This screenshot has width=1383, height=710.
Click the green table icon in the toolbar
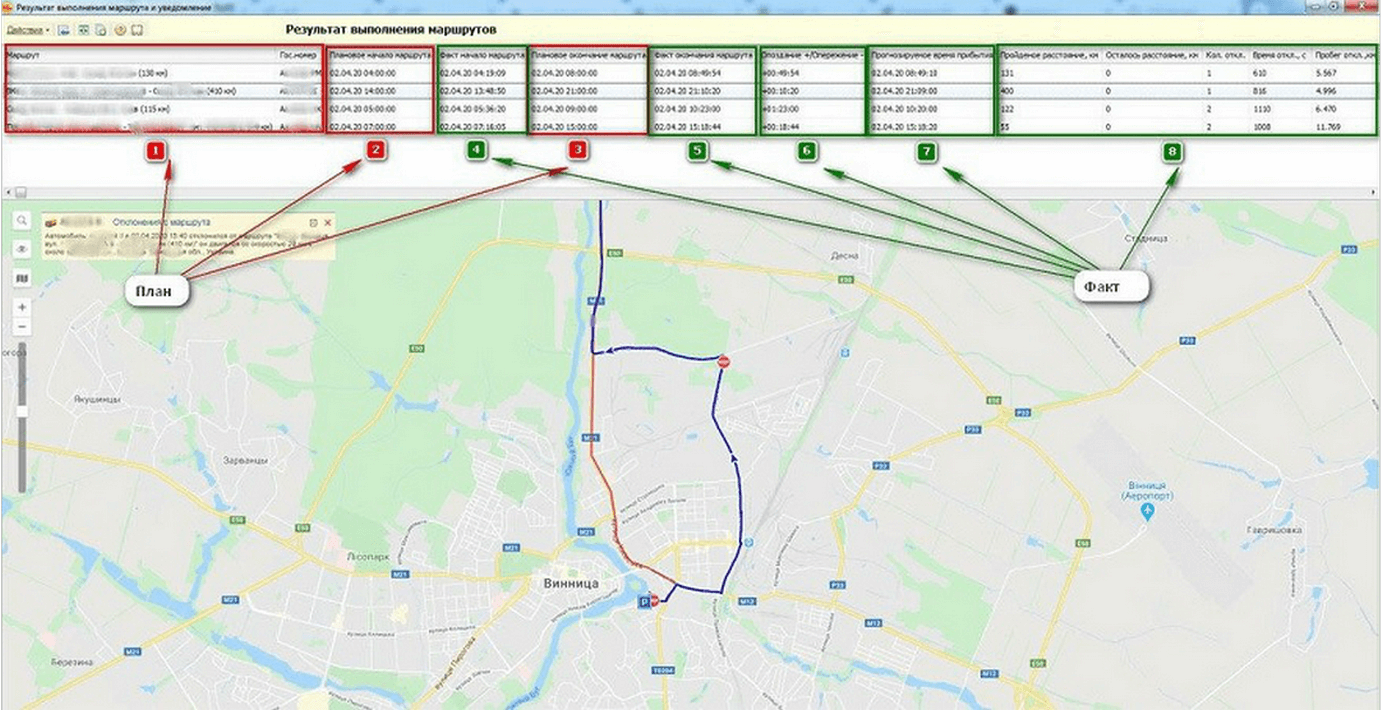pyautogui.click(x=82, y=30)
